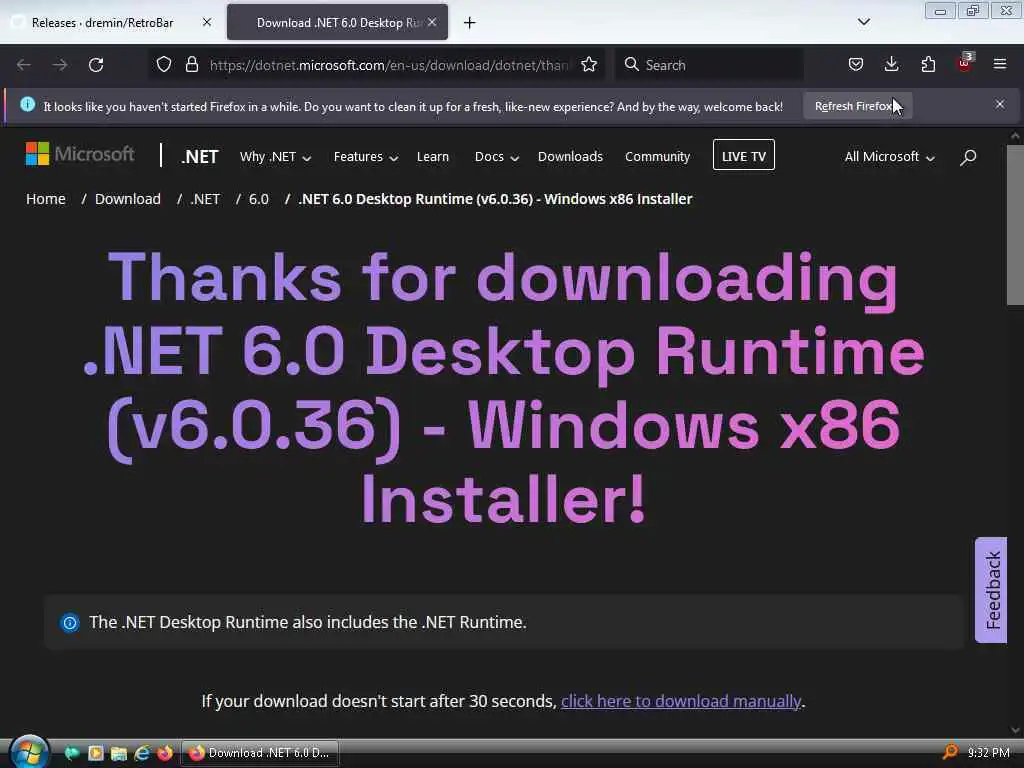
Task: Select the Download .NET 6.0 Desktop Runtime tab
Action: [x=337, y=23]
